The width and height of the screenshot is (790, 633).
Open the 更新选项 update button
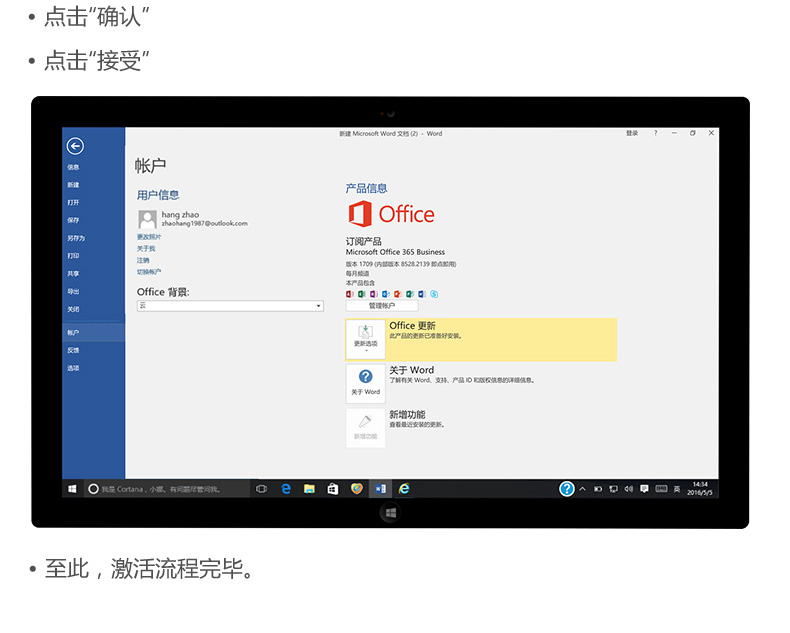click(x=365, y=339)
